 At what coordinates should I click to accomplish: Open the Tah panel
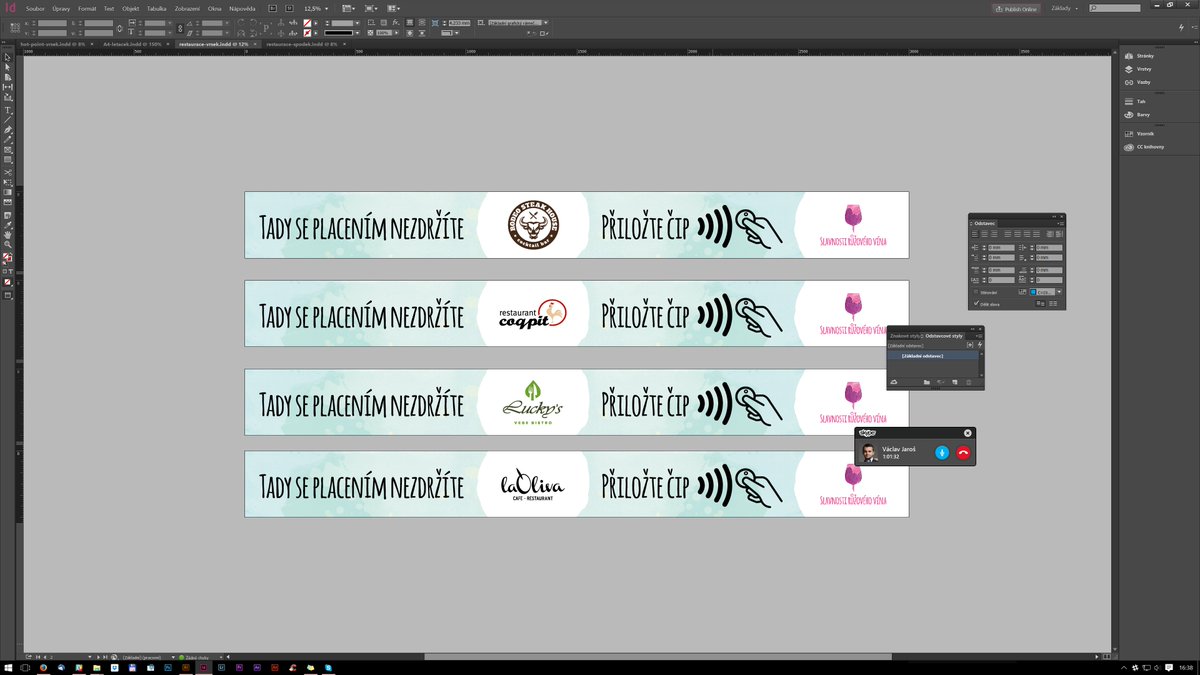(x=1137, y=102)
